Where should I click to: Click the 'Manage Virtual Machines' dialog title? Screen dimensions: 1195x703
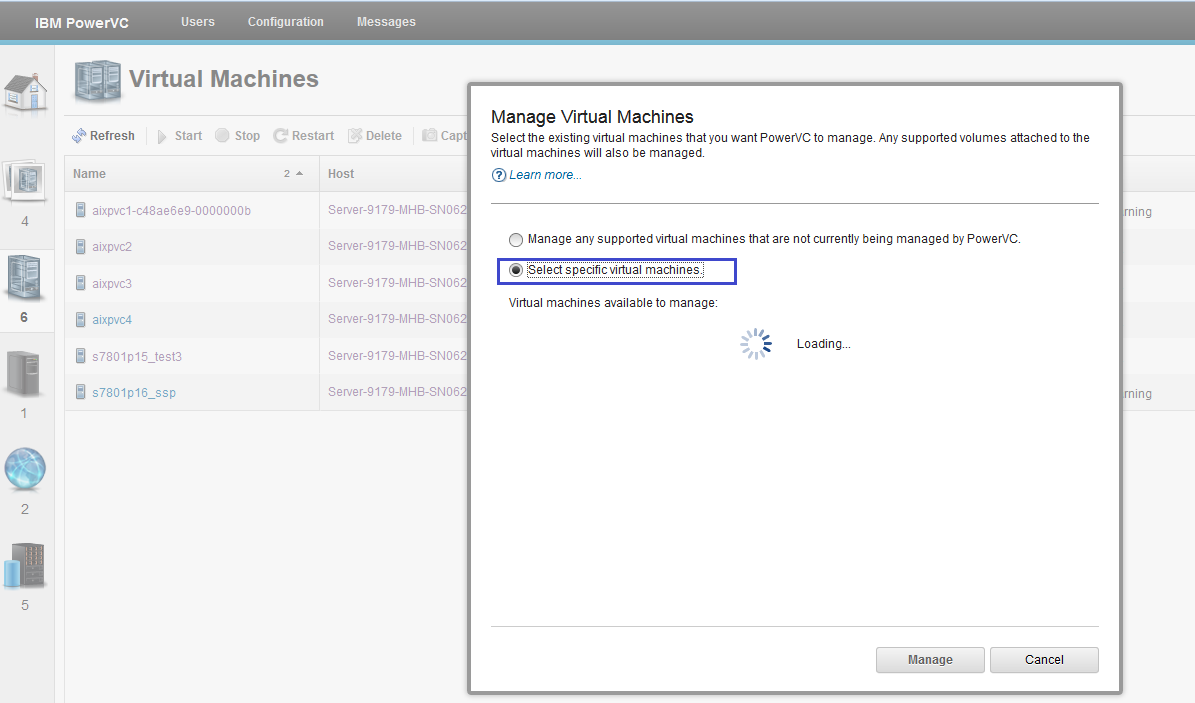pyautogui.click(x=592, y=117)
